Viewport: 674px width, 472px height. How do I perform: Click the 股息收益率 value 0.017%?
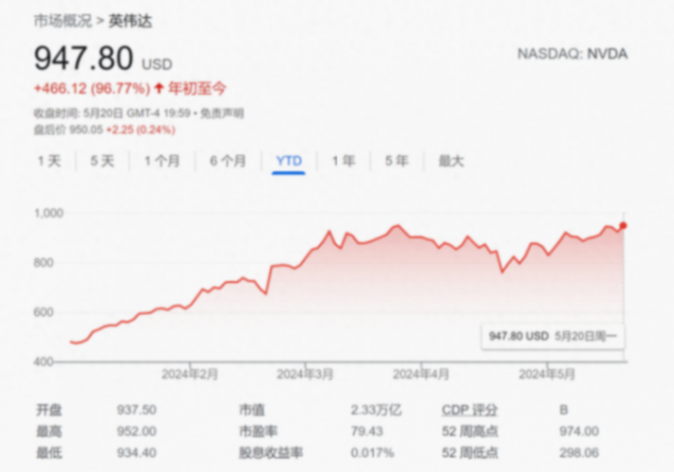click(x=372, y=453)
